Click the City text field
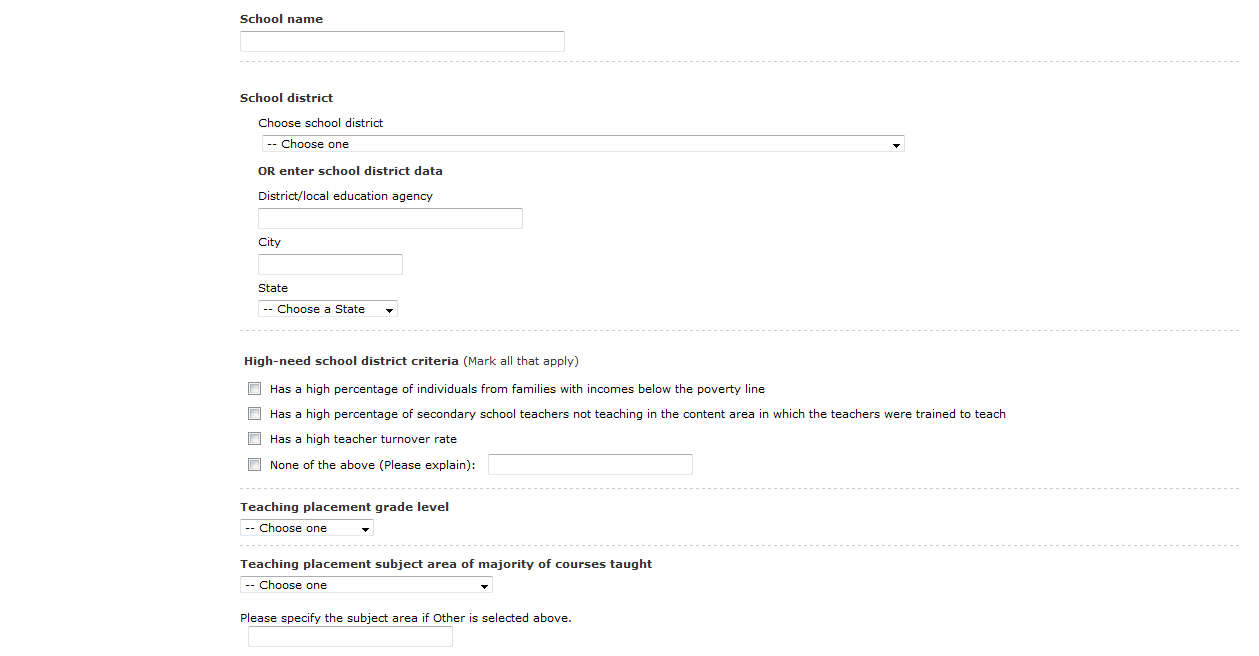 point(330,264)
